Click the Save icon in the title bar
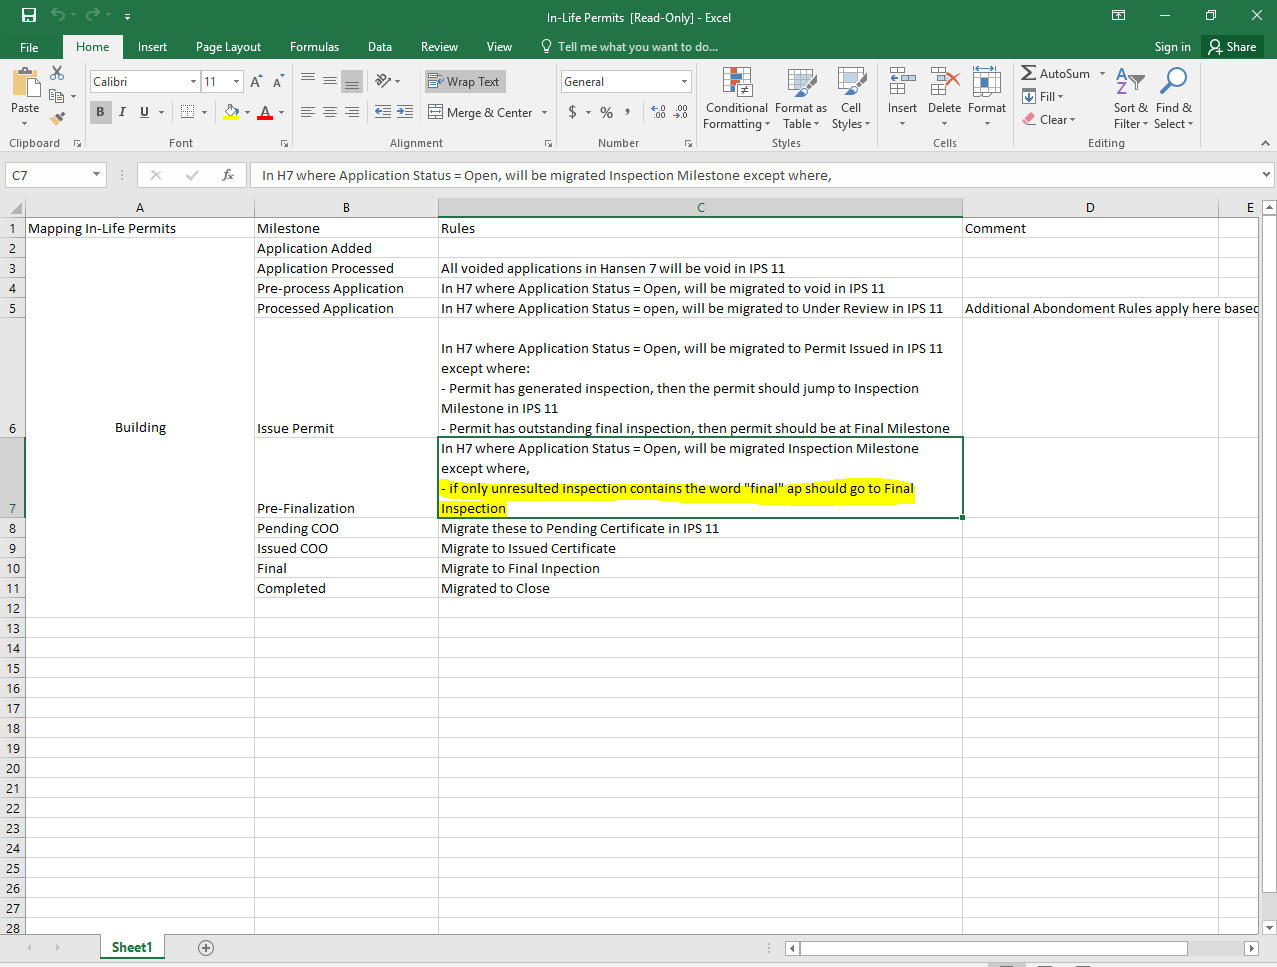 (x=29, y=15)
